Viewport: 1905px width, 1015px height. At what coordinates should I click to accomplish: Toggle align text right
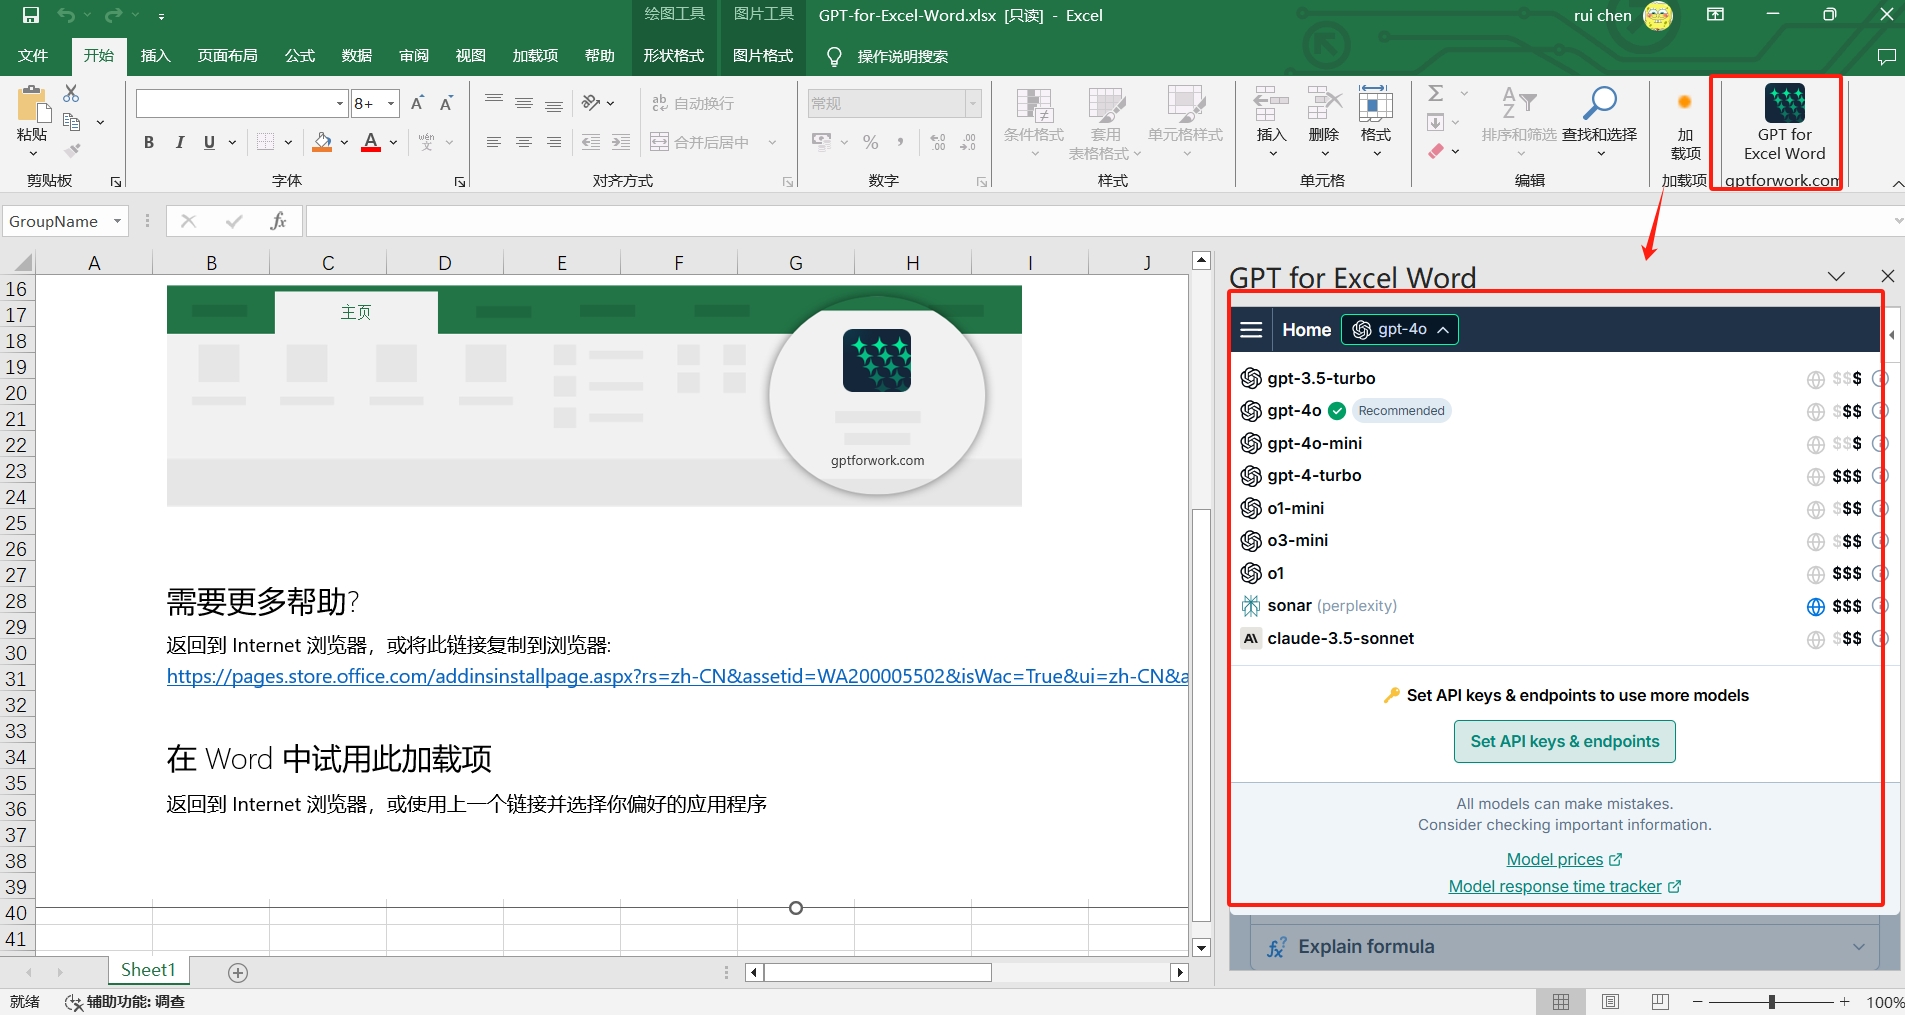(x=554, y=142)
